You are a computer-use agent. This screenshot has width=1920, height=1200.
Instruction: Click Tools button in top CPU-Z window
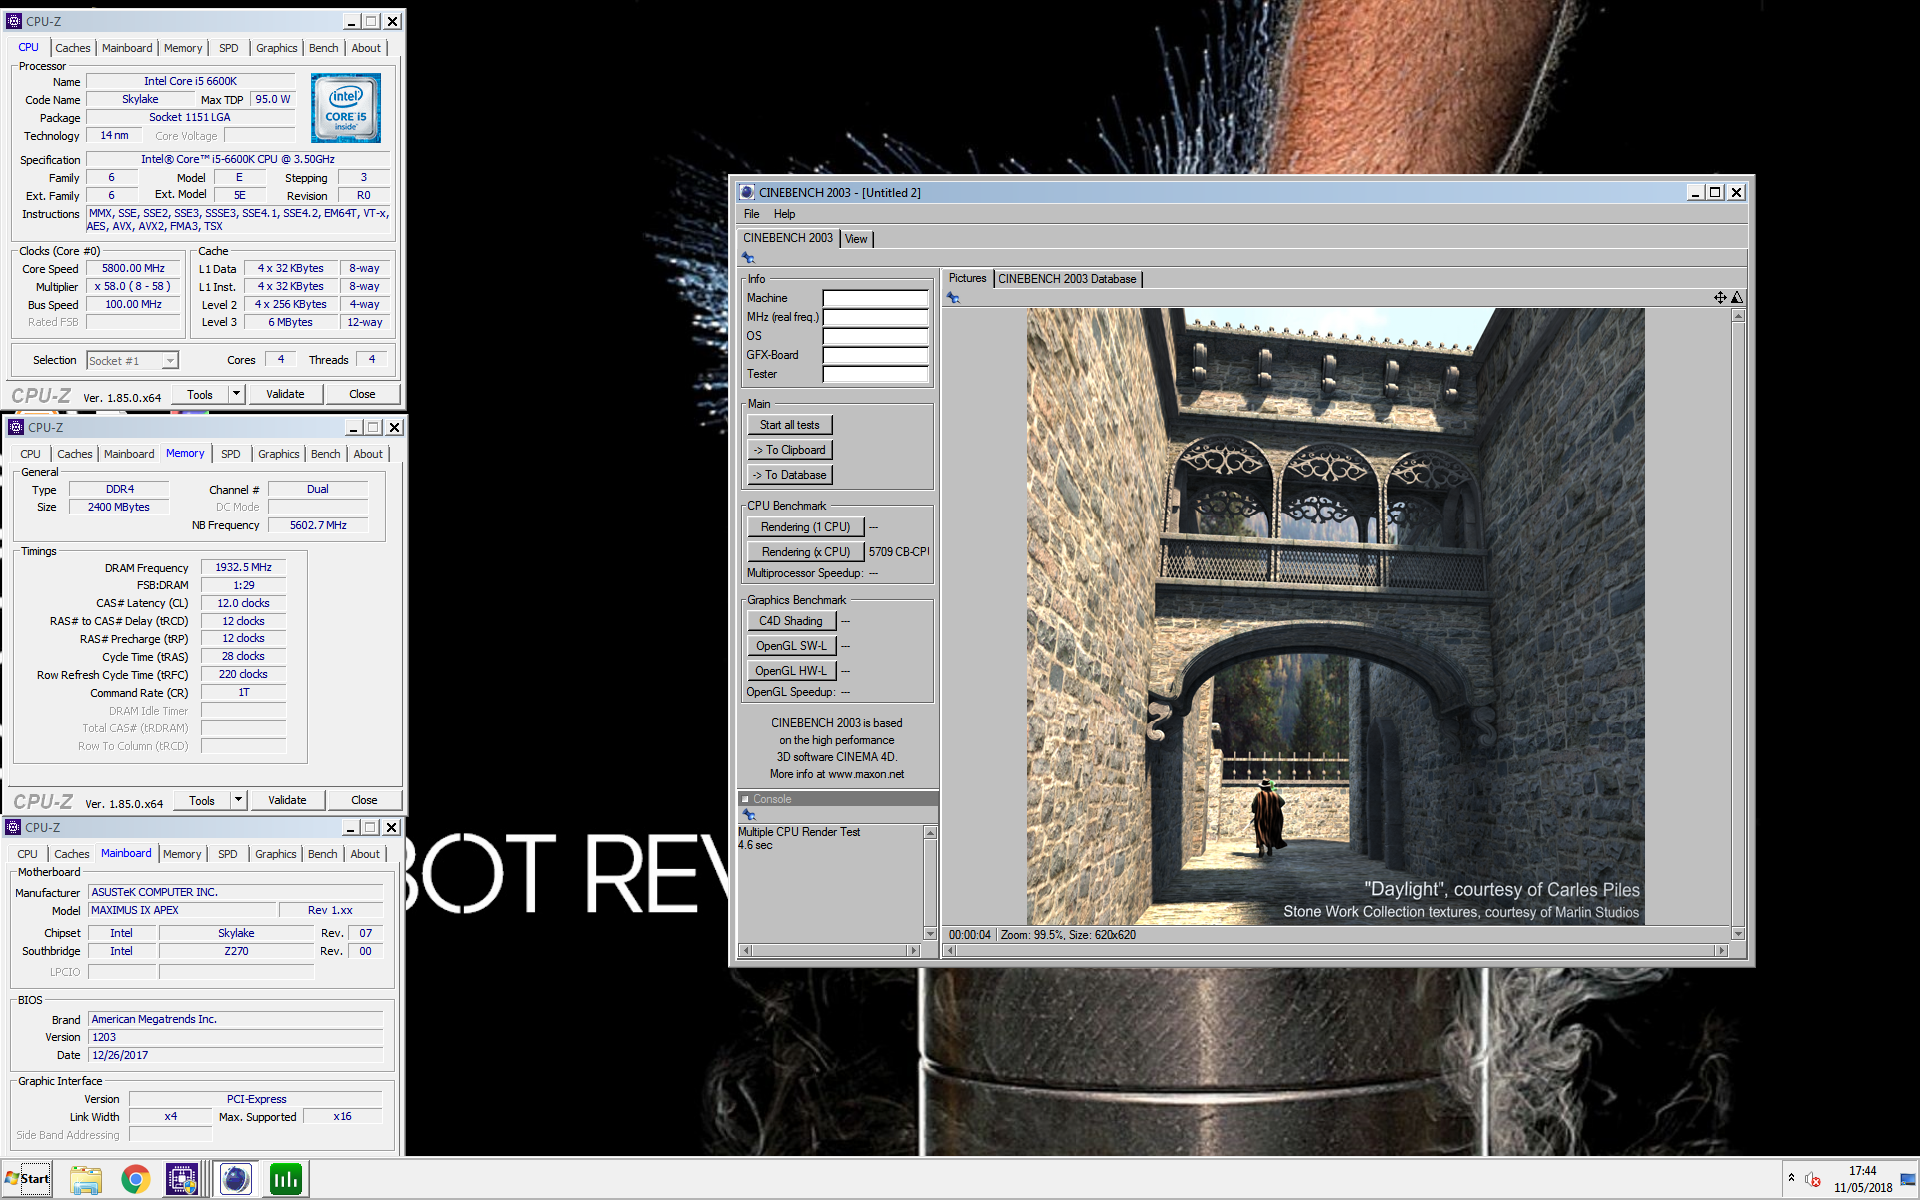click(199, 394)
